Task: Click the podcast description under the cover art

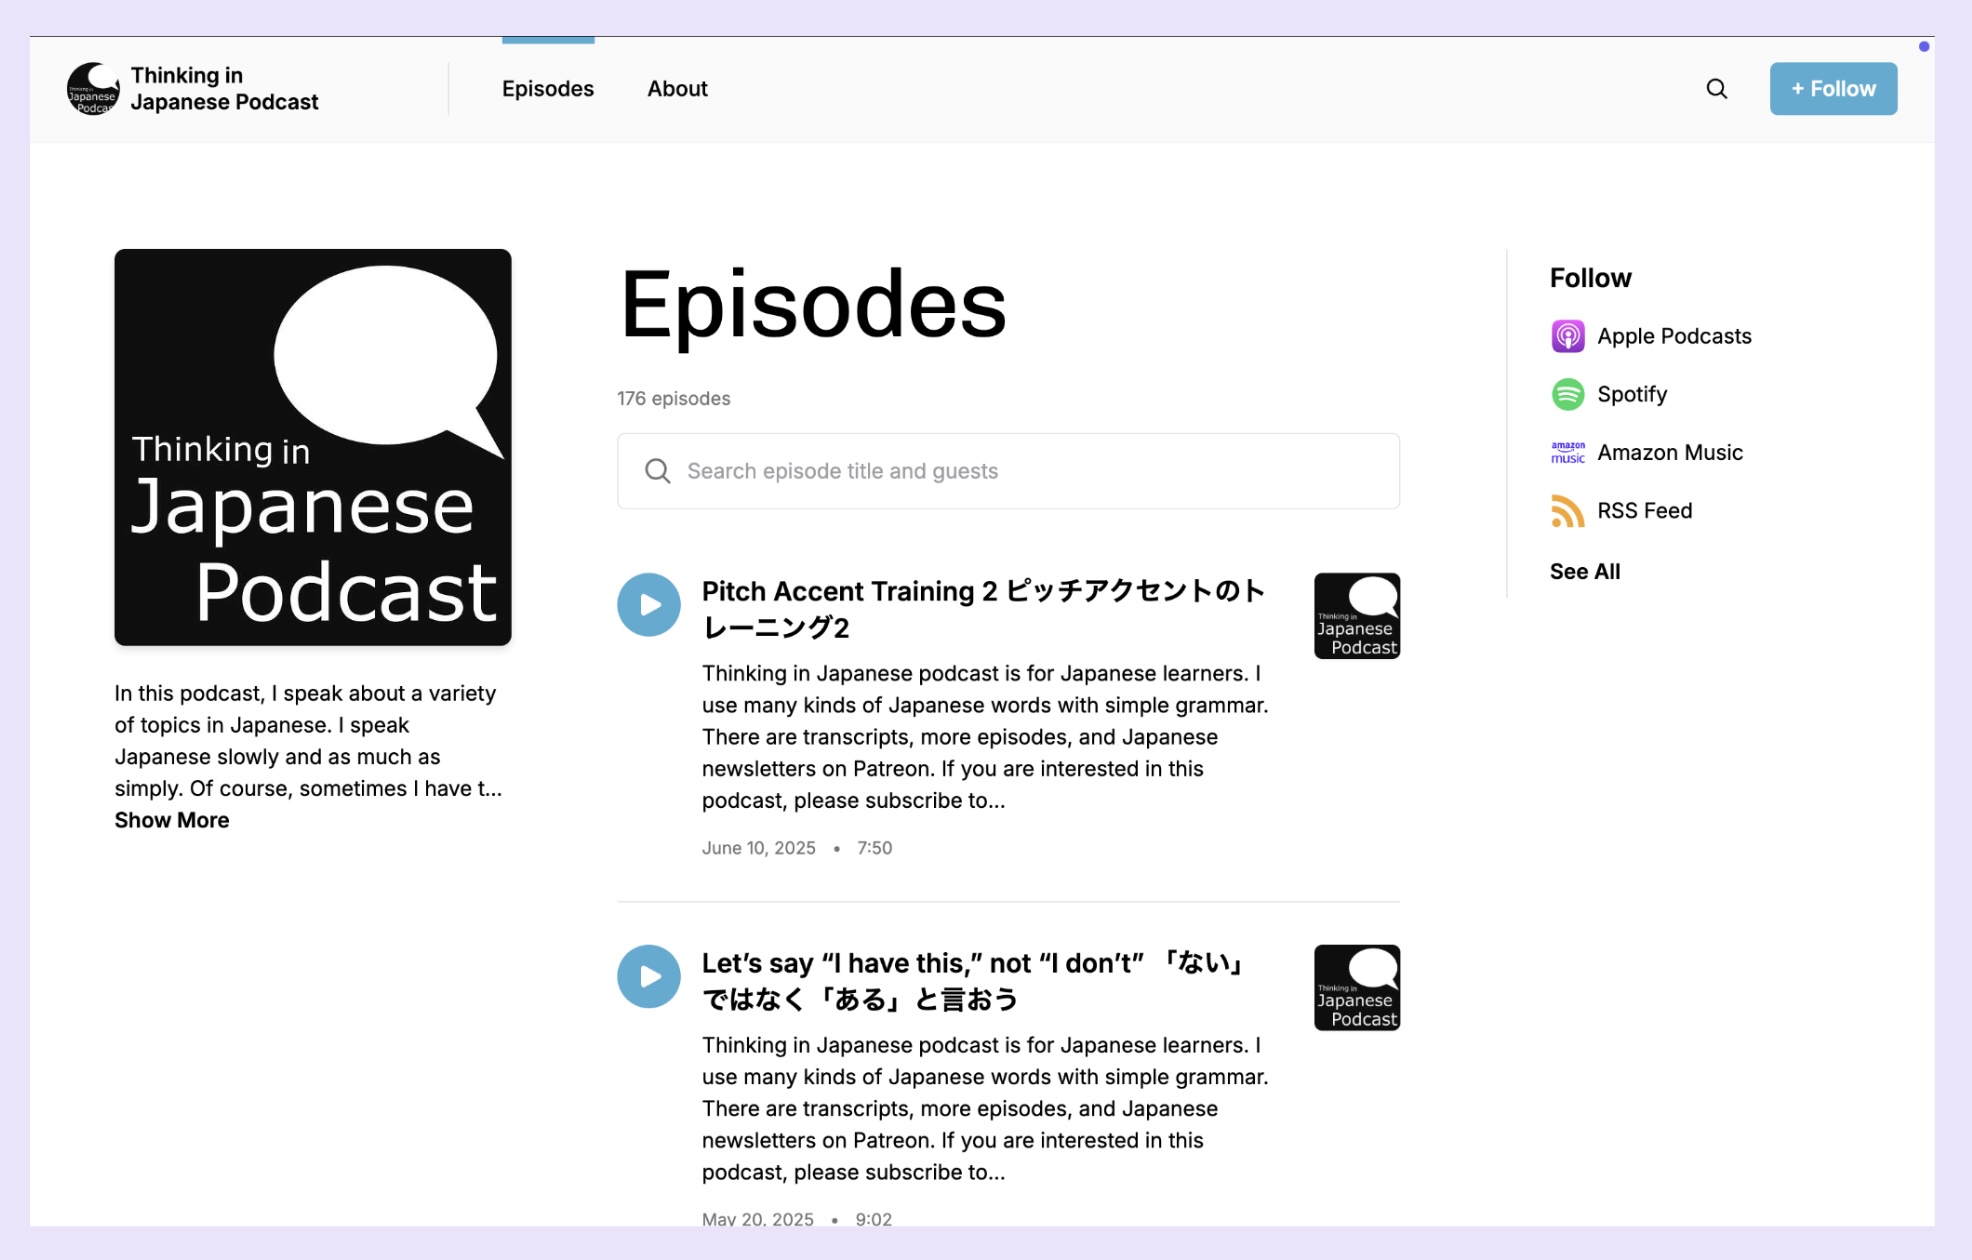Action: pos(308,741)
